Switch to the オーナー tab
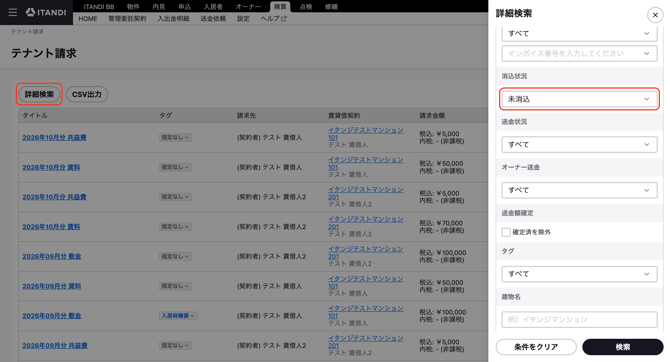This screenshot has width=670, height=362. 248,6
